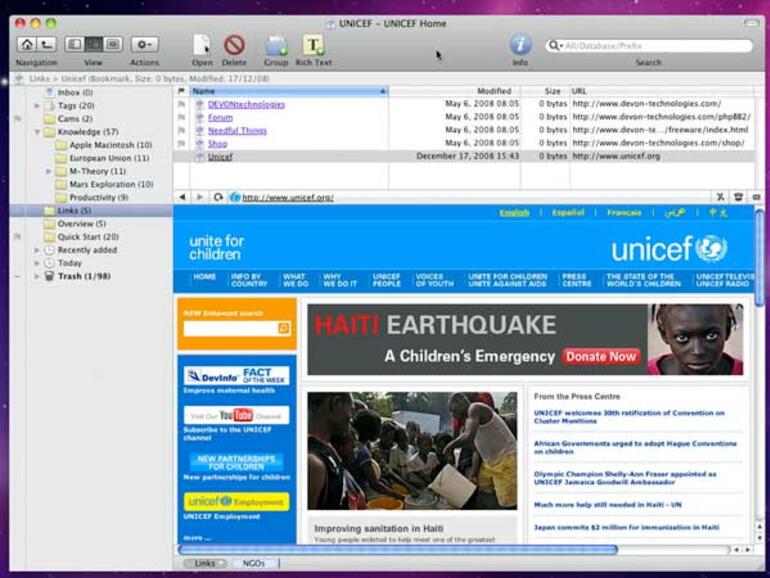Create a new Group via toolbar icon
The height and width of the screenshot is (578, 770).
(x=276, y=45)
